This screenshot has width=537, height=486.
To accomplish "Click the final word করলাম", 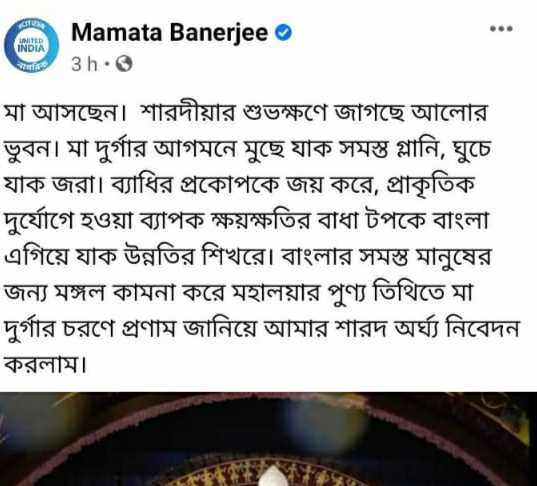I will (x=44, y=365).
